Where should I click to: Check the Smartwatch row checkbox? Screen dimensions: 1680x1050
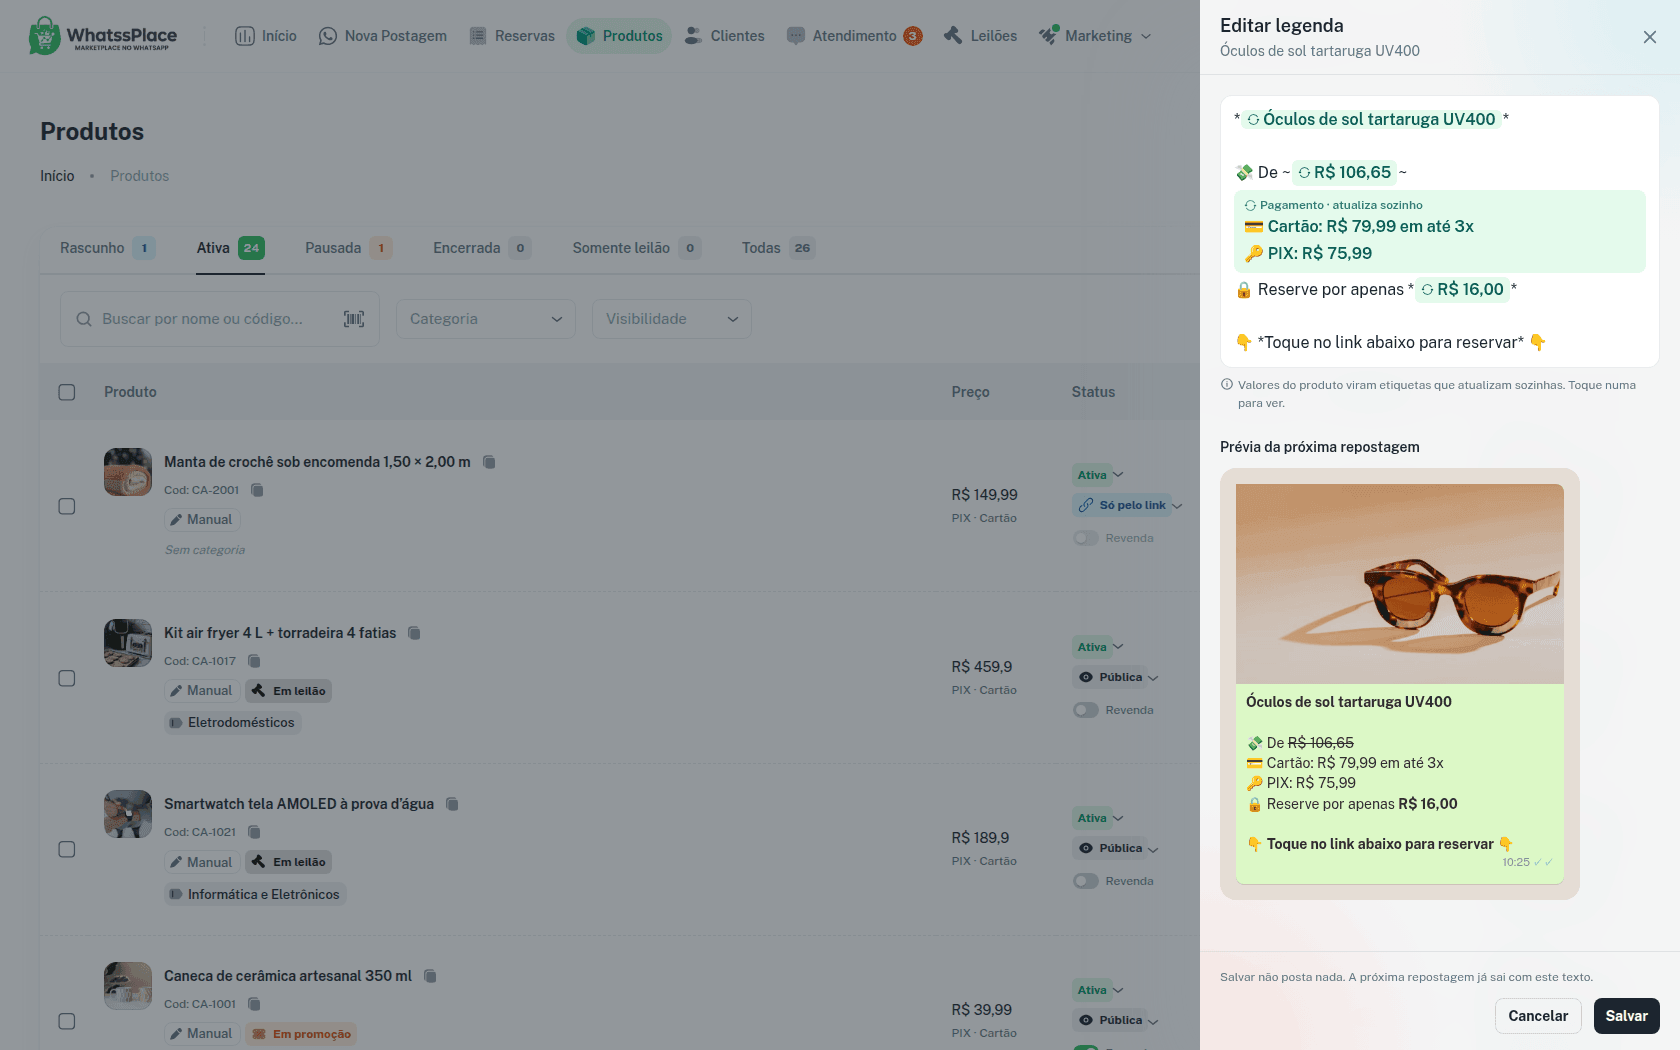pyautogui.click(x=67, y=849)
